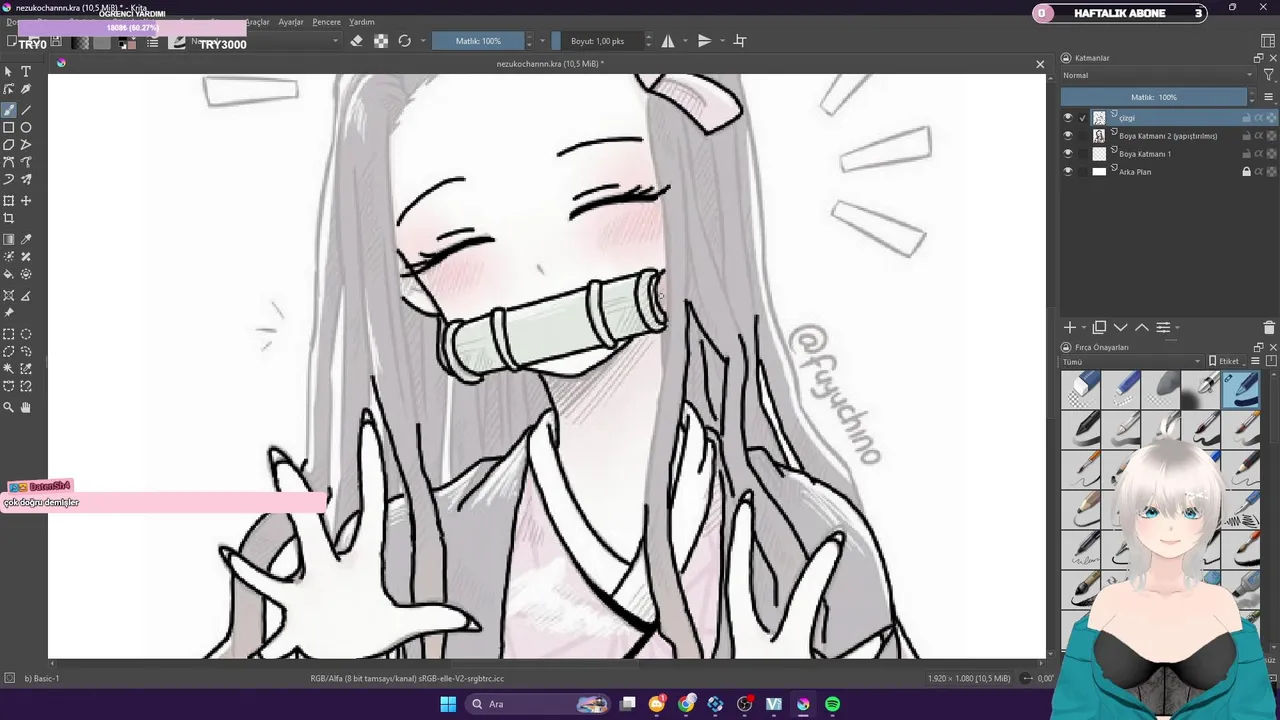The width and height of the screenshot is (1280, 720).
Task: Open the Ayarlar menu
Action: (x=291, y=22)
